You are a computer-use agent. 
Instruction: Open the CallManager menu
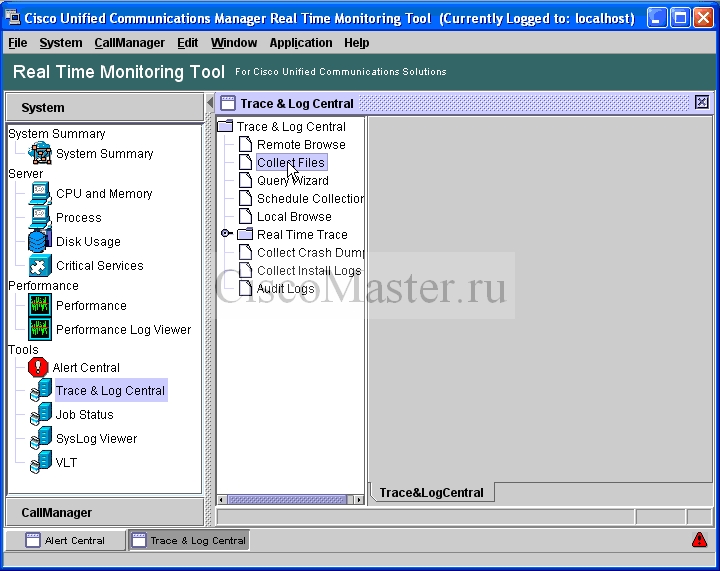[x=129, y=43]
